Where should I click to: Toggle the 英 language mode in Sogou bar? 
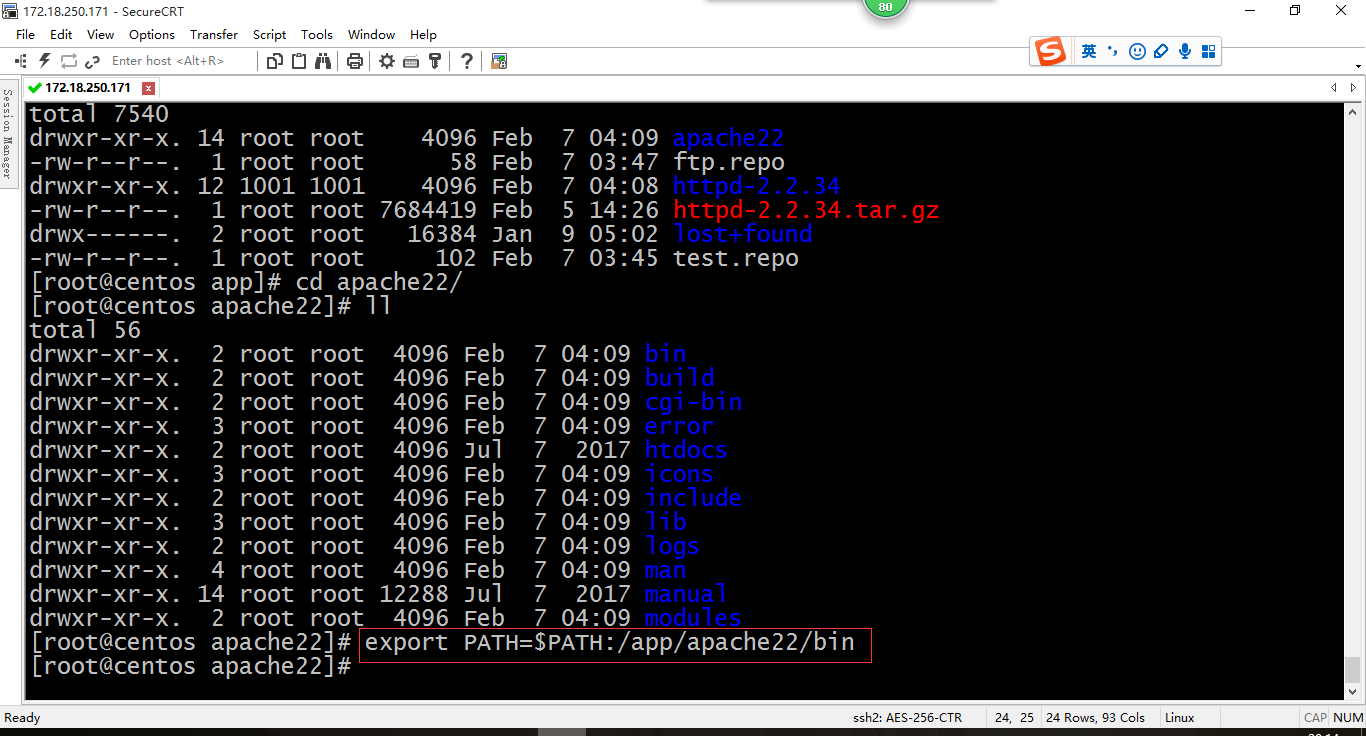[1089, 51]
